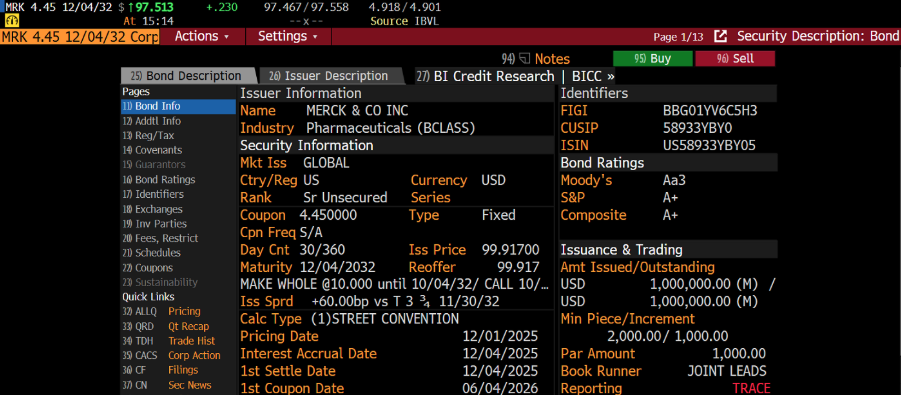Screen dimensions: 901x395
Task: Select the Bond Description tab
Action: pos(187,76)
